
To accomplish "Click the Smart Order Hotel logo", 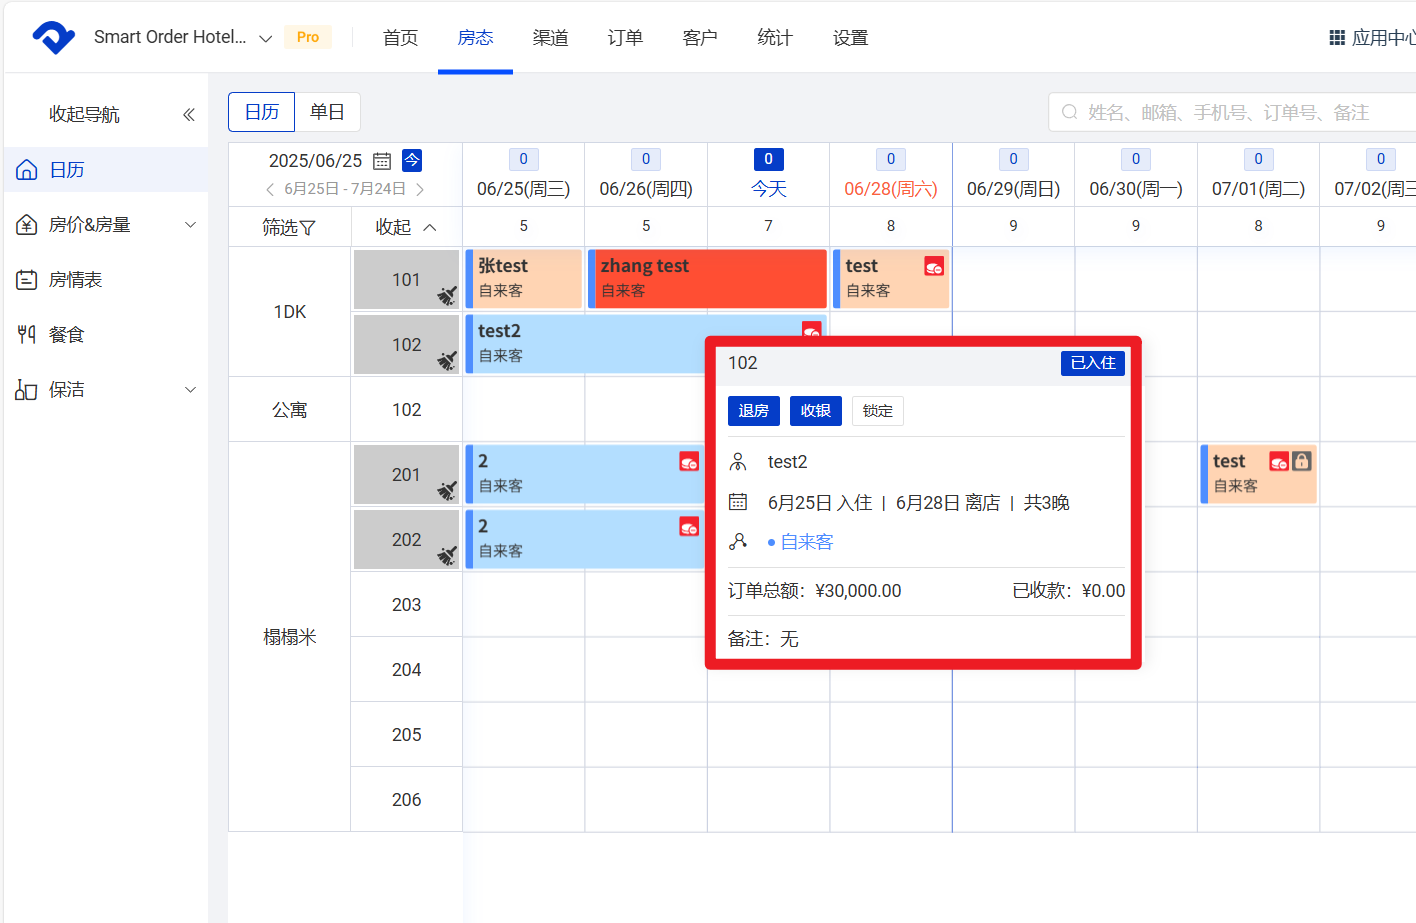I will pyautogui.click(x=54, y=37).
